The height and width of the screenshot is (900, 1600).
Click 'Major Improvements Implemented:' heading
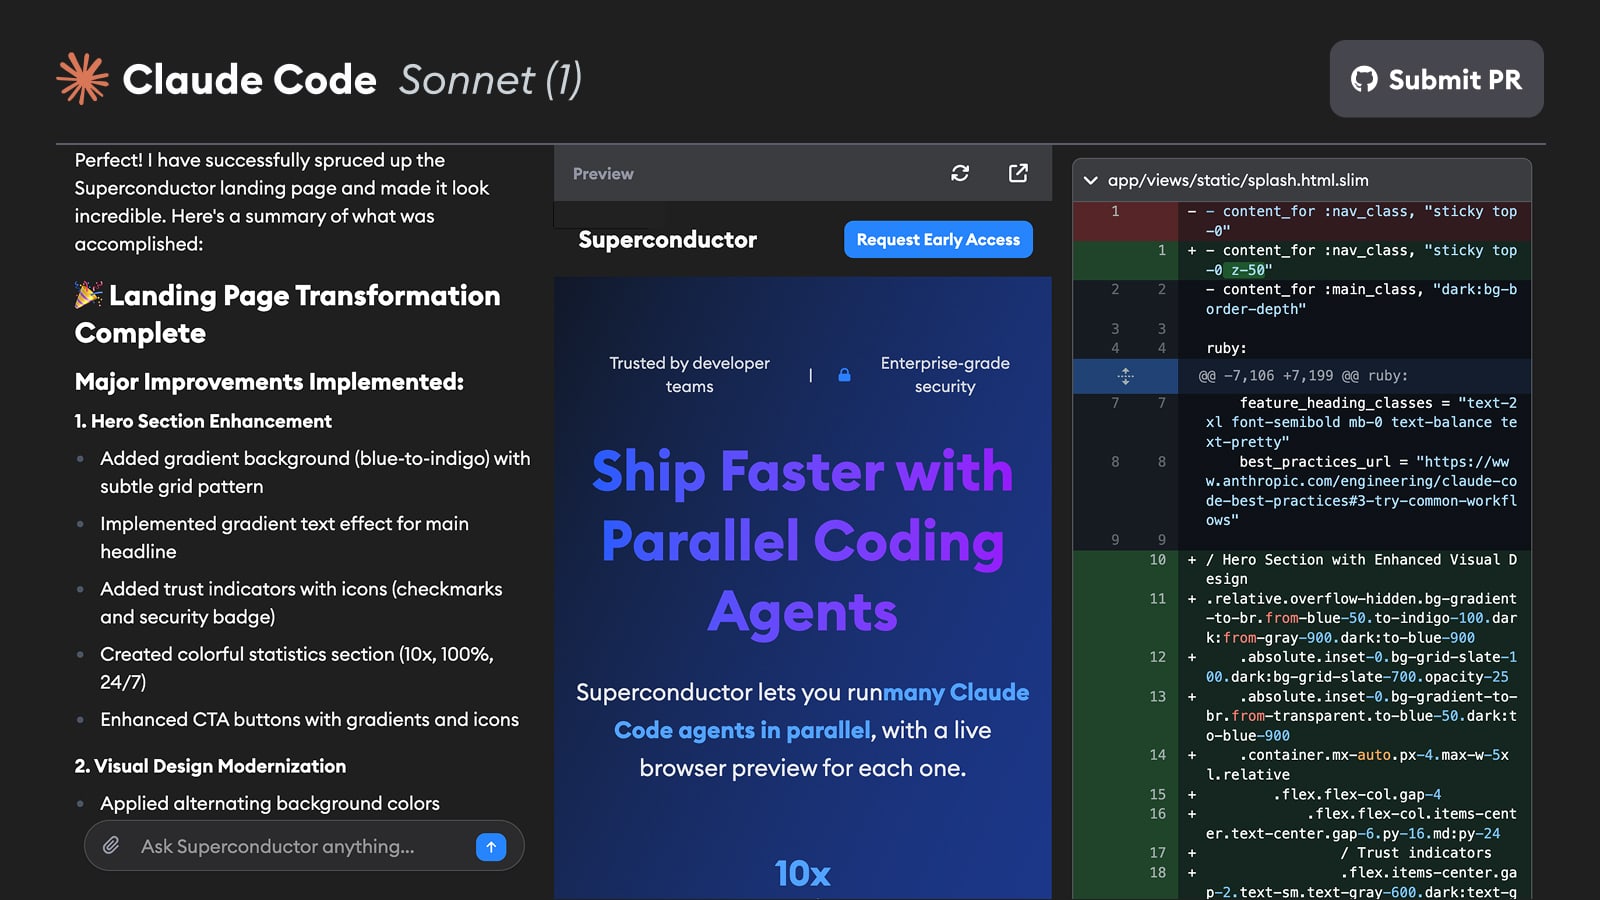pyautogui.click(x=269, y=382)
